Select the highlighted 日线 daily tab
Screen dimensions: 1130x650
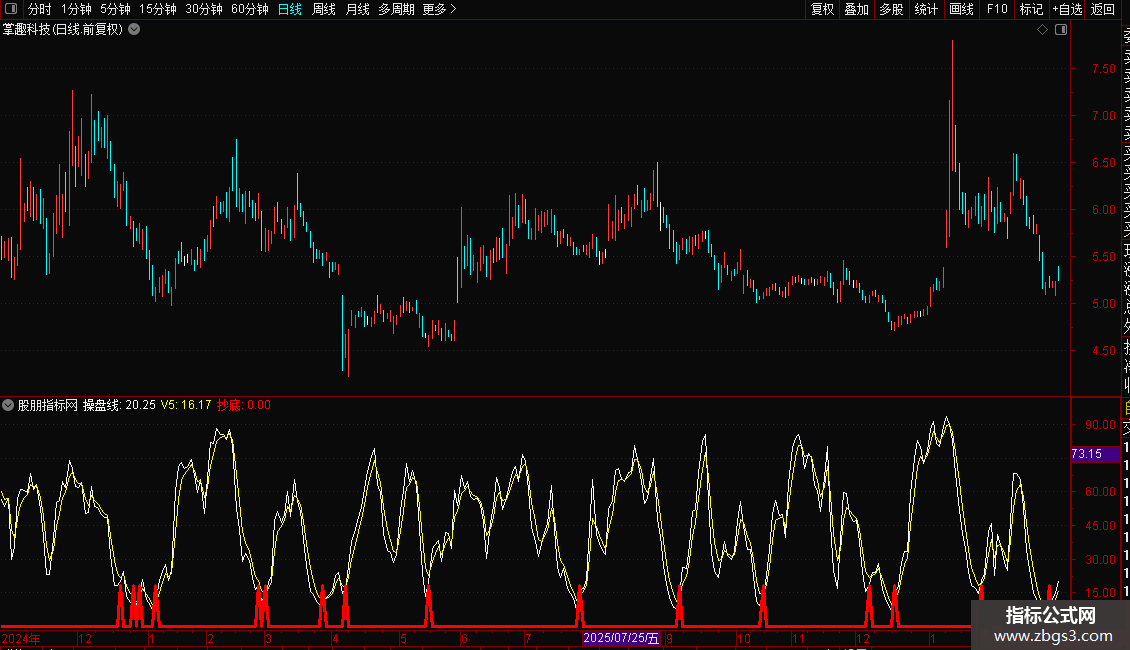pyautogui.click(x=290, y=9)
